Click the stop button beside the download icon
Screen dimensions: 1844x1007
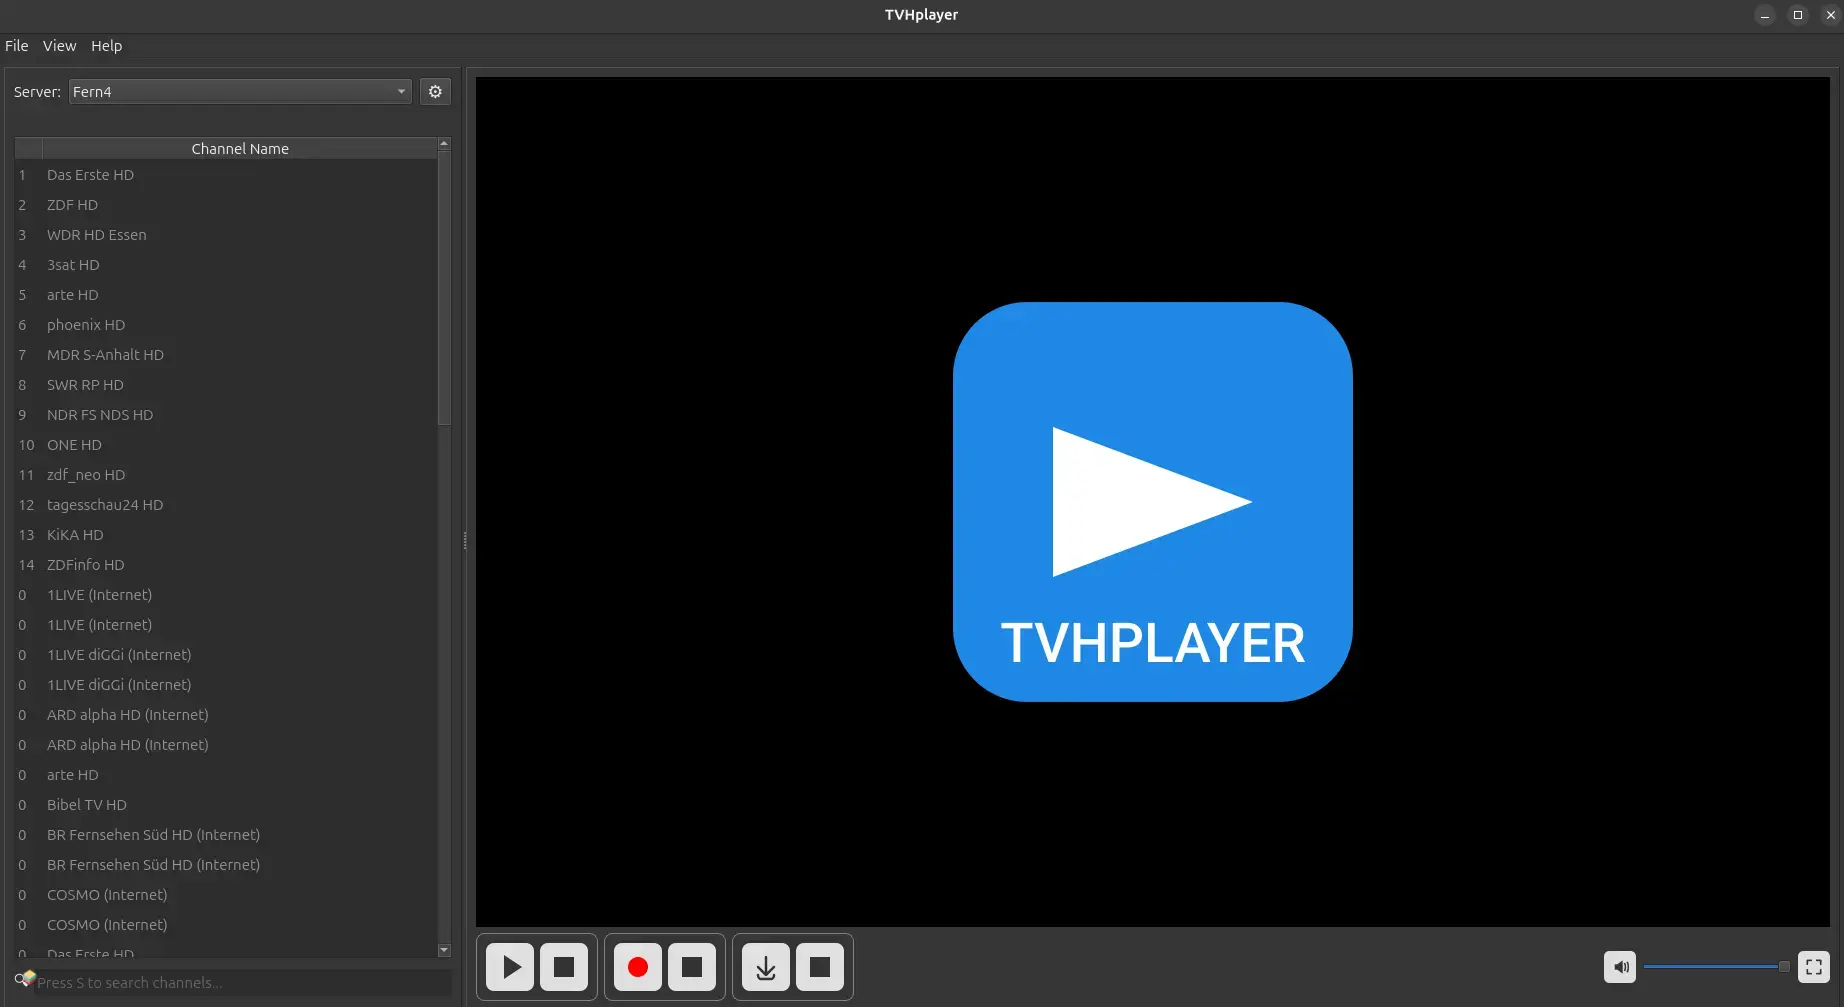pos(820,967)
